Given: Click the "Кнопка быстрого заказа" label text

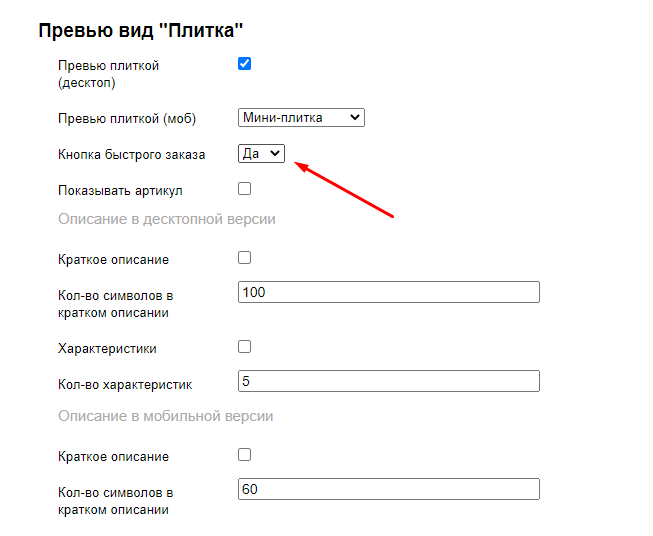Looking at the screenshot, I should [131, 155].
